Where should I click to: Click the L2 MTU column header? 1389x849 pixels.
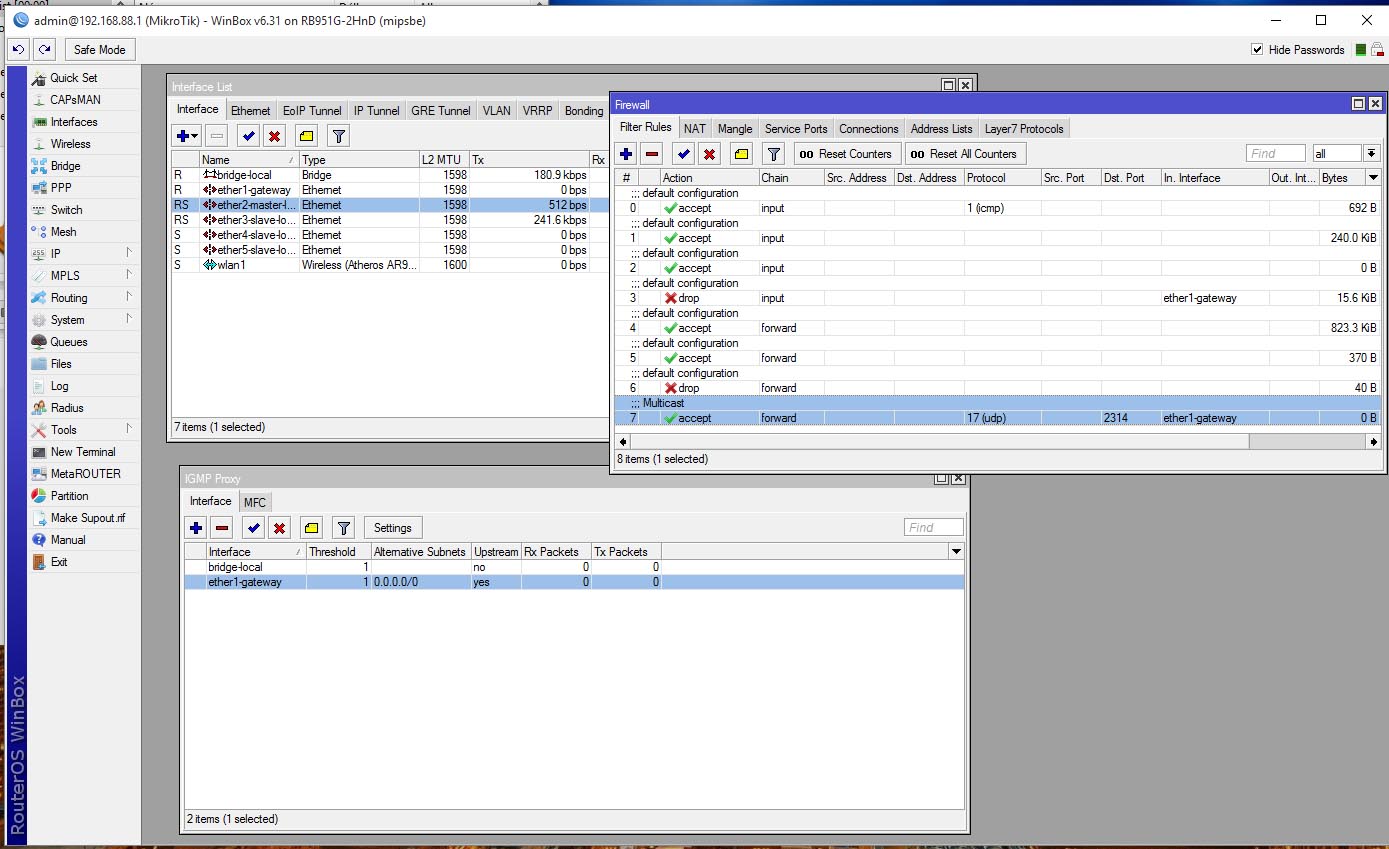point(444,160)
